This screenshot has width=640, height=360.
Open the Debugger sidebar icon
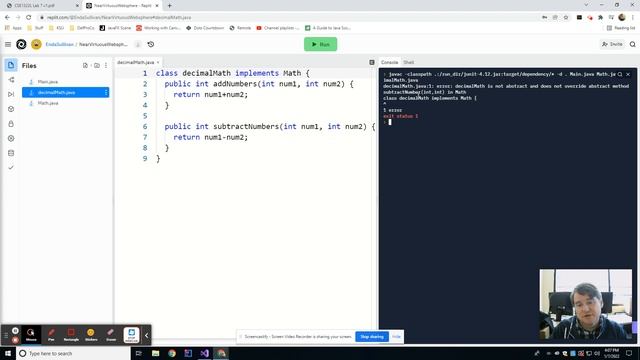[11, 94]
